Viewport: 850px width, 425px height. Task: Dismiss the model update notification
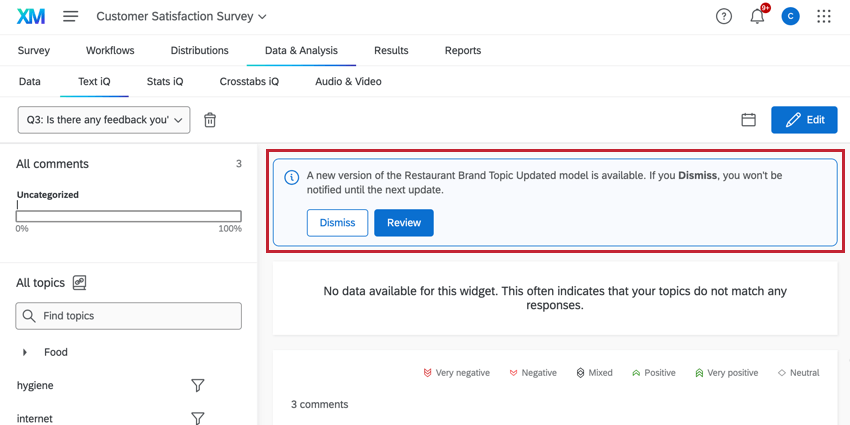coord(337,223)
